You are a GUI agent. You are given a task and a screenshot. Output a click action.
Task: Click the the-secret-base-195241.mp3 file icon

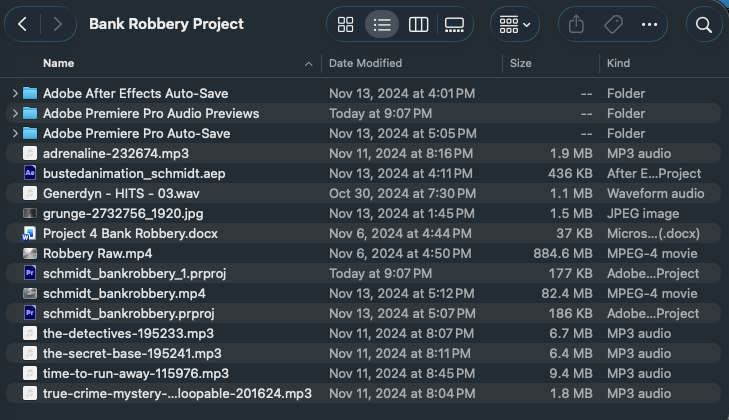30,353
